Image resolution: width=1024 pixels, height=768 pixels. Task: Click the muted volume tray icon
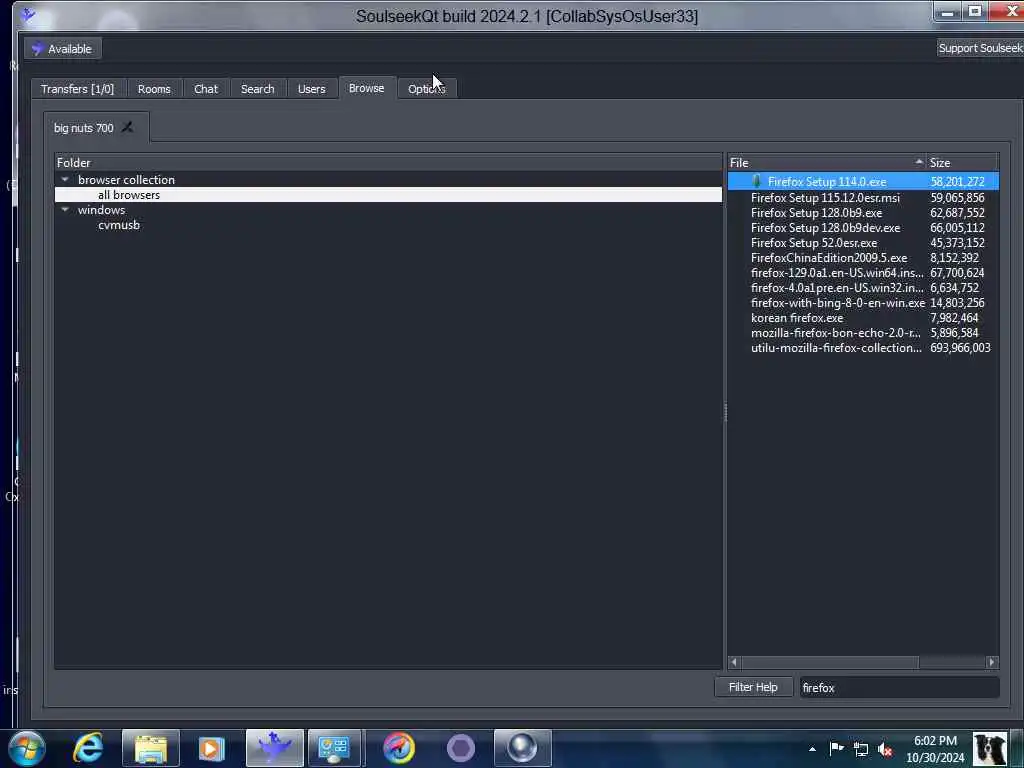[886, 749]
